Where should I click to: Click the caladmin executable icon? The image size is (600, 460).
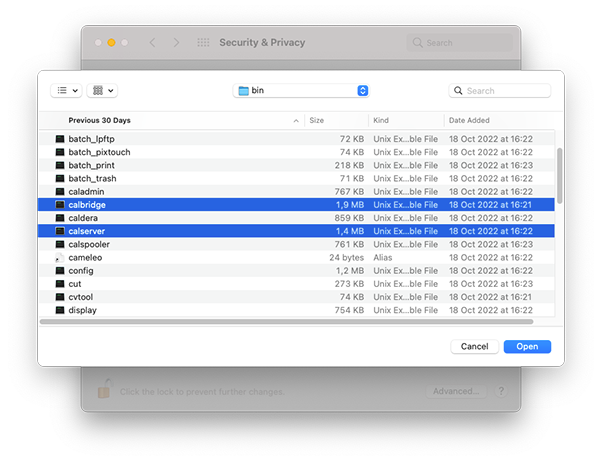[60, 191]
